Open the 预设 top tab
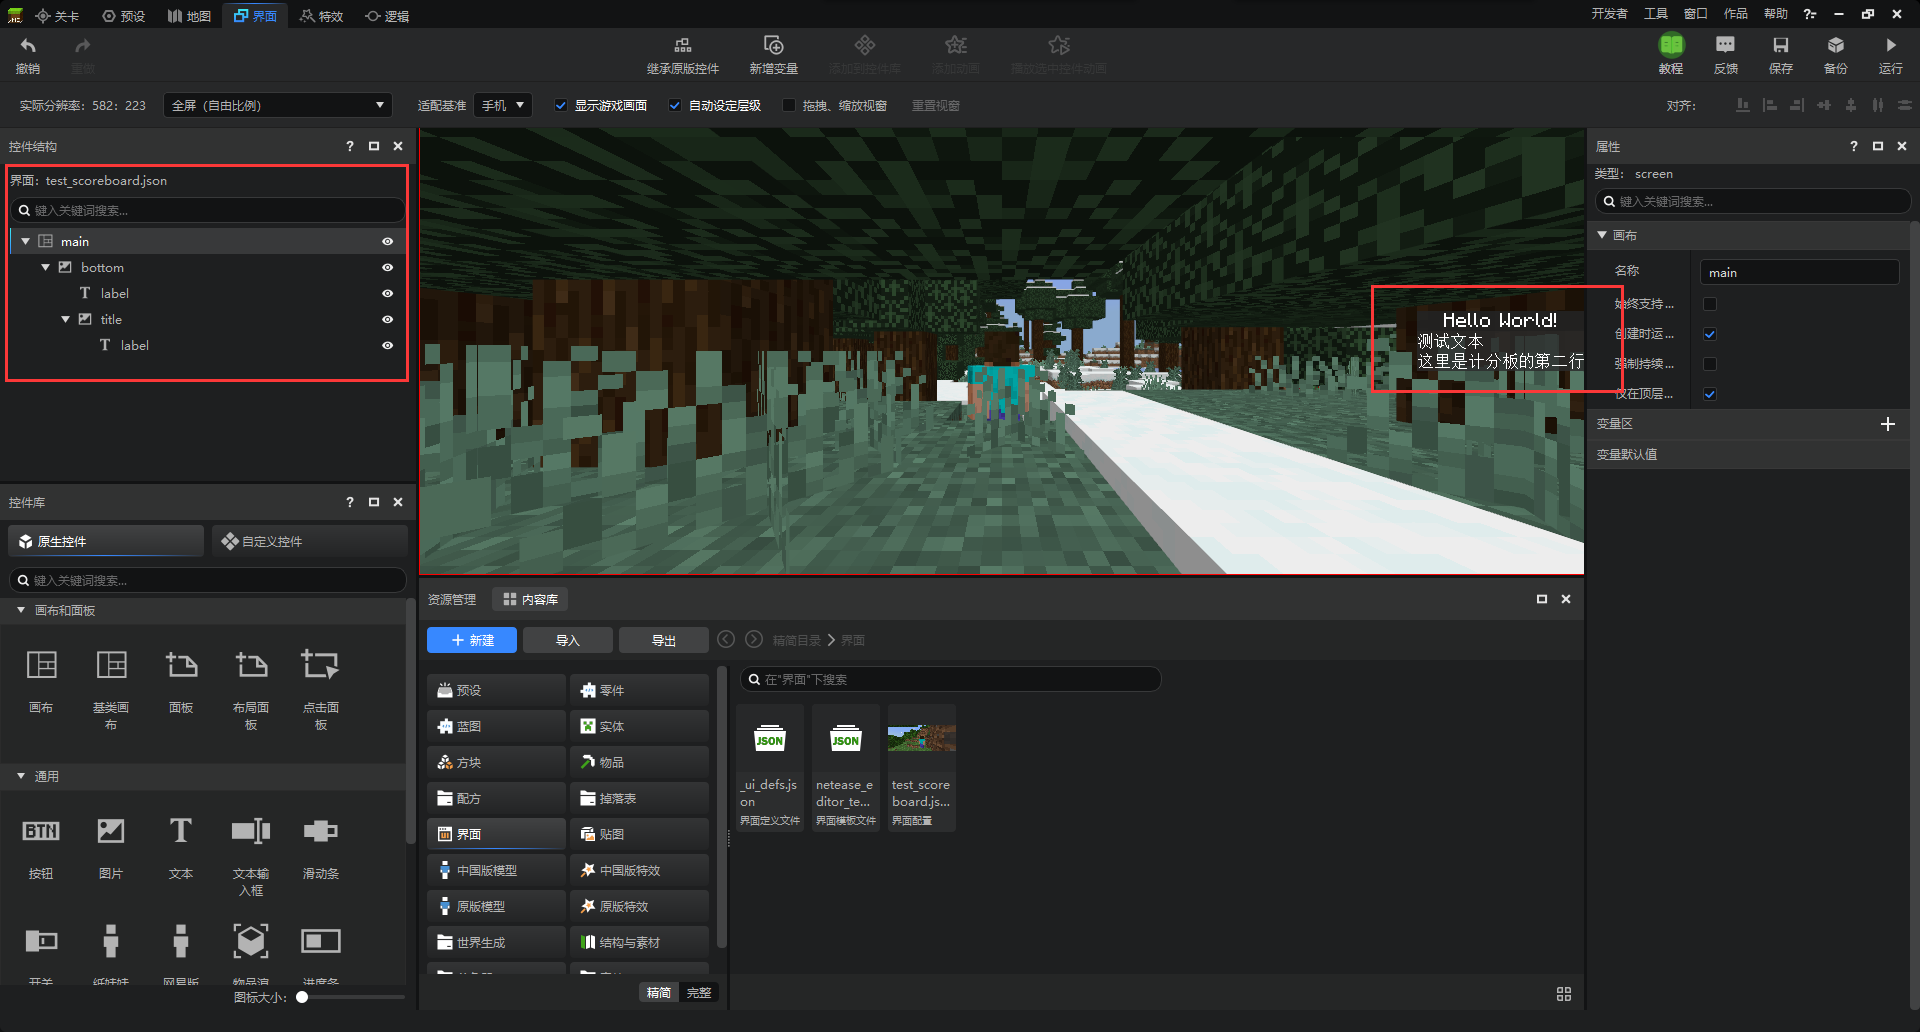 pyautogui.click(x=124, y=15)
